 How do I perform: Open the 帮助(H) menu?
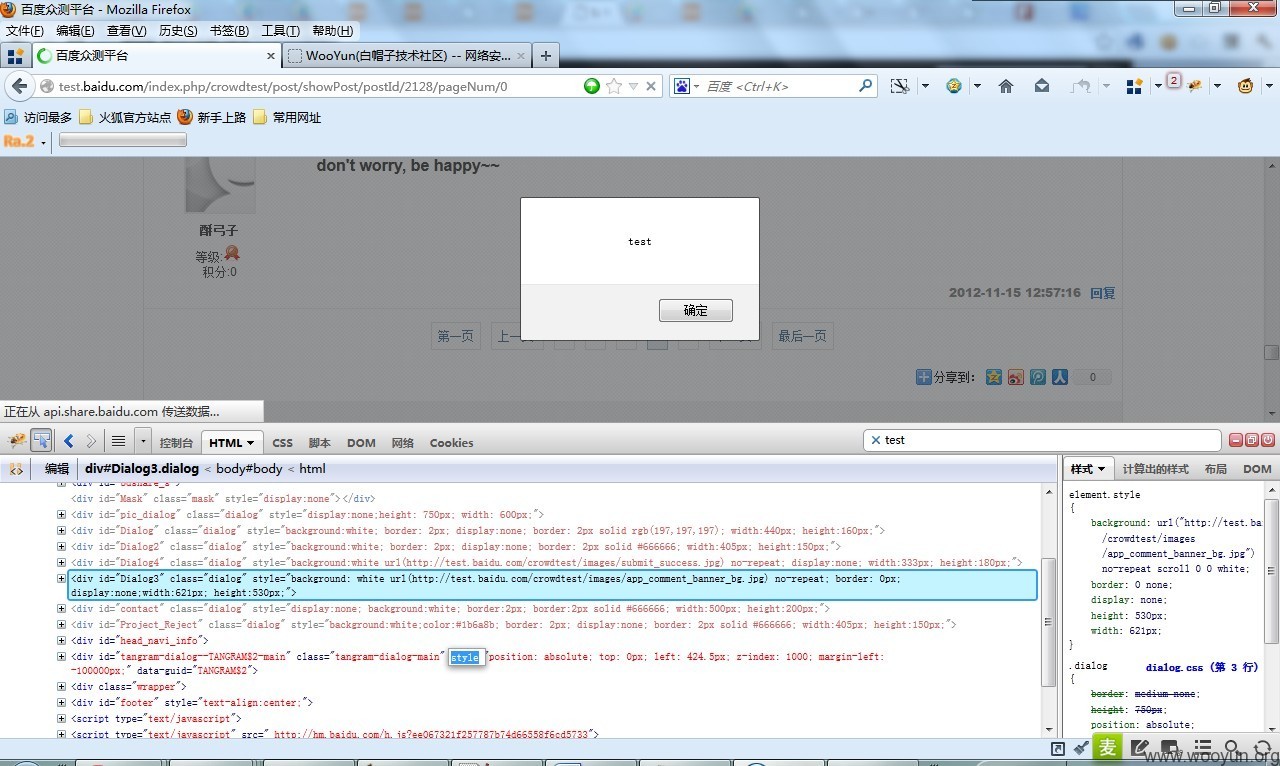[x=332, y=31]
